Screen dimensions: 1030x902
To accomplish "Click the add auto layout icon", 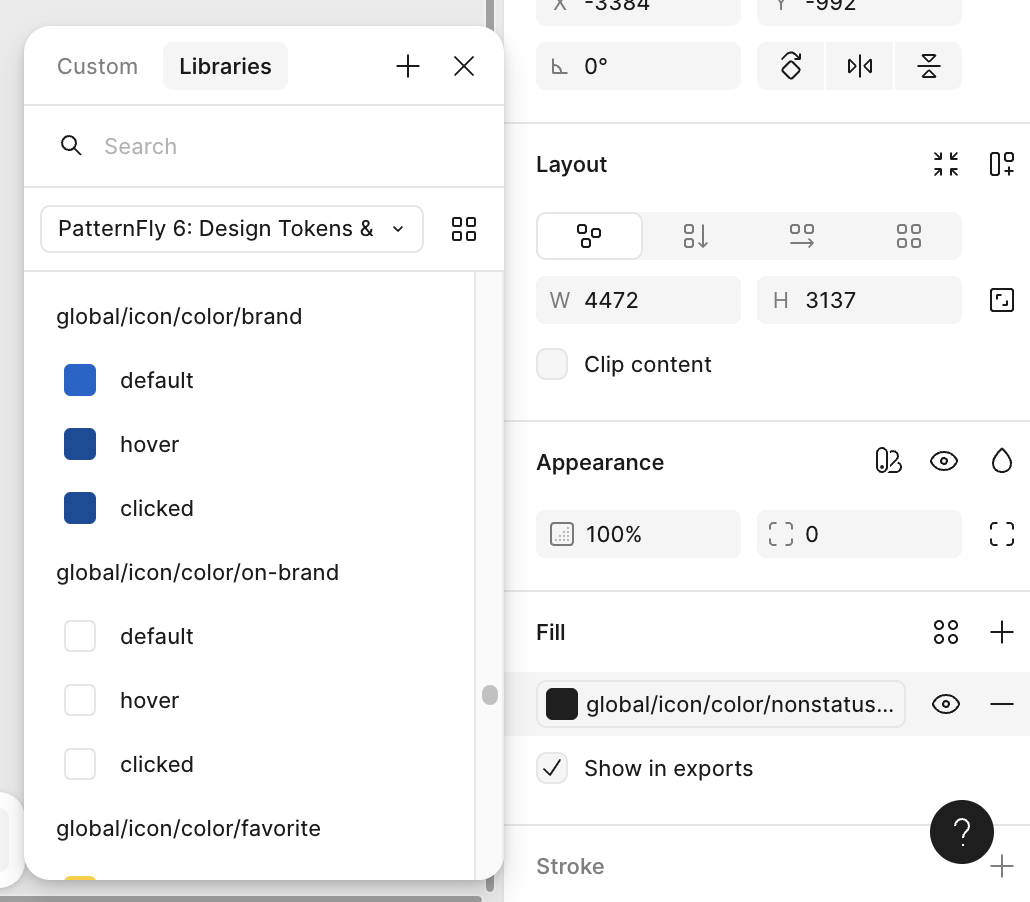I will tap(1001, 164).
